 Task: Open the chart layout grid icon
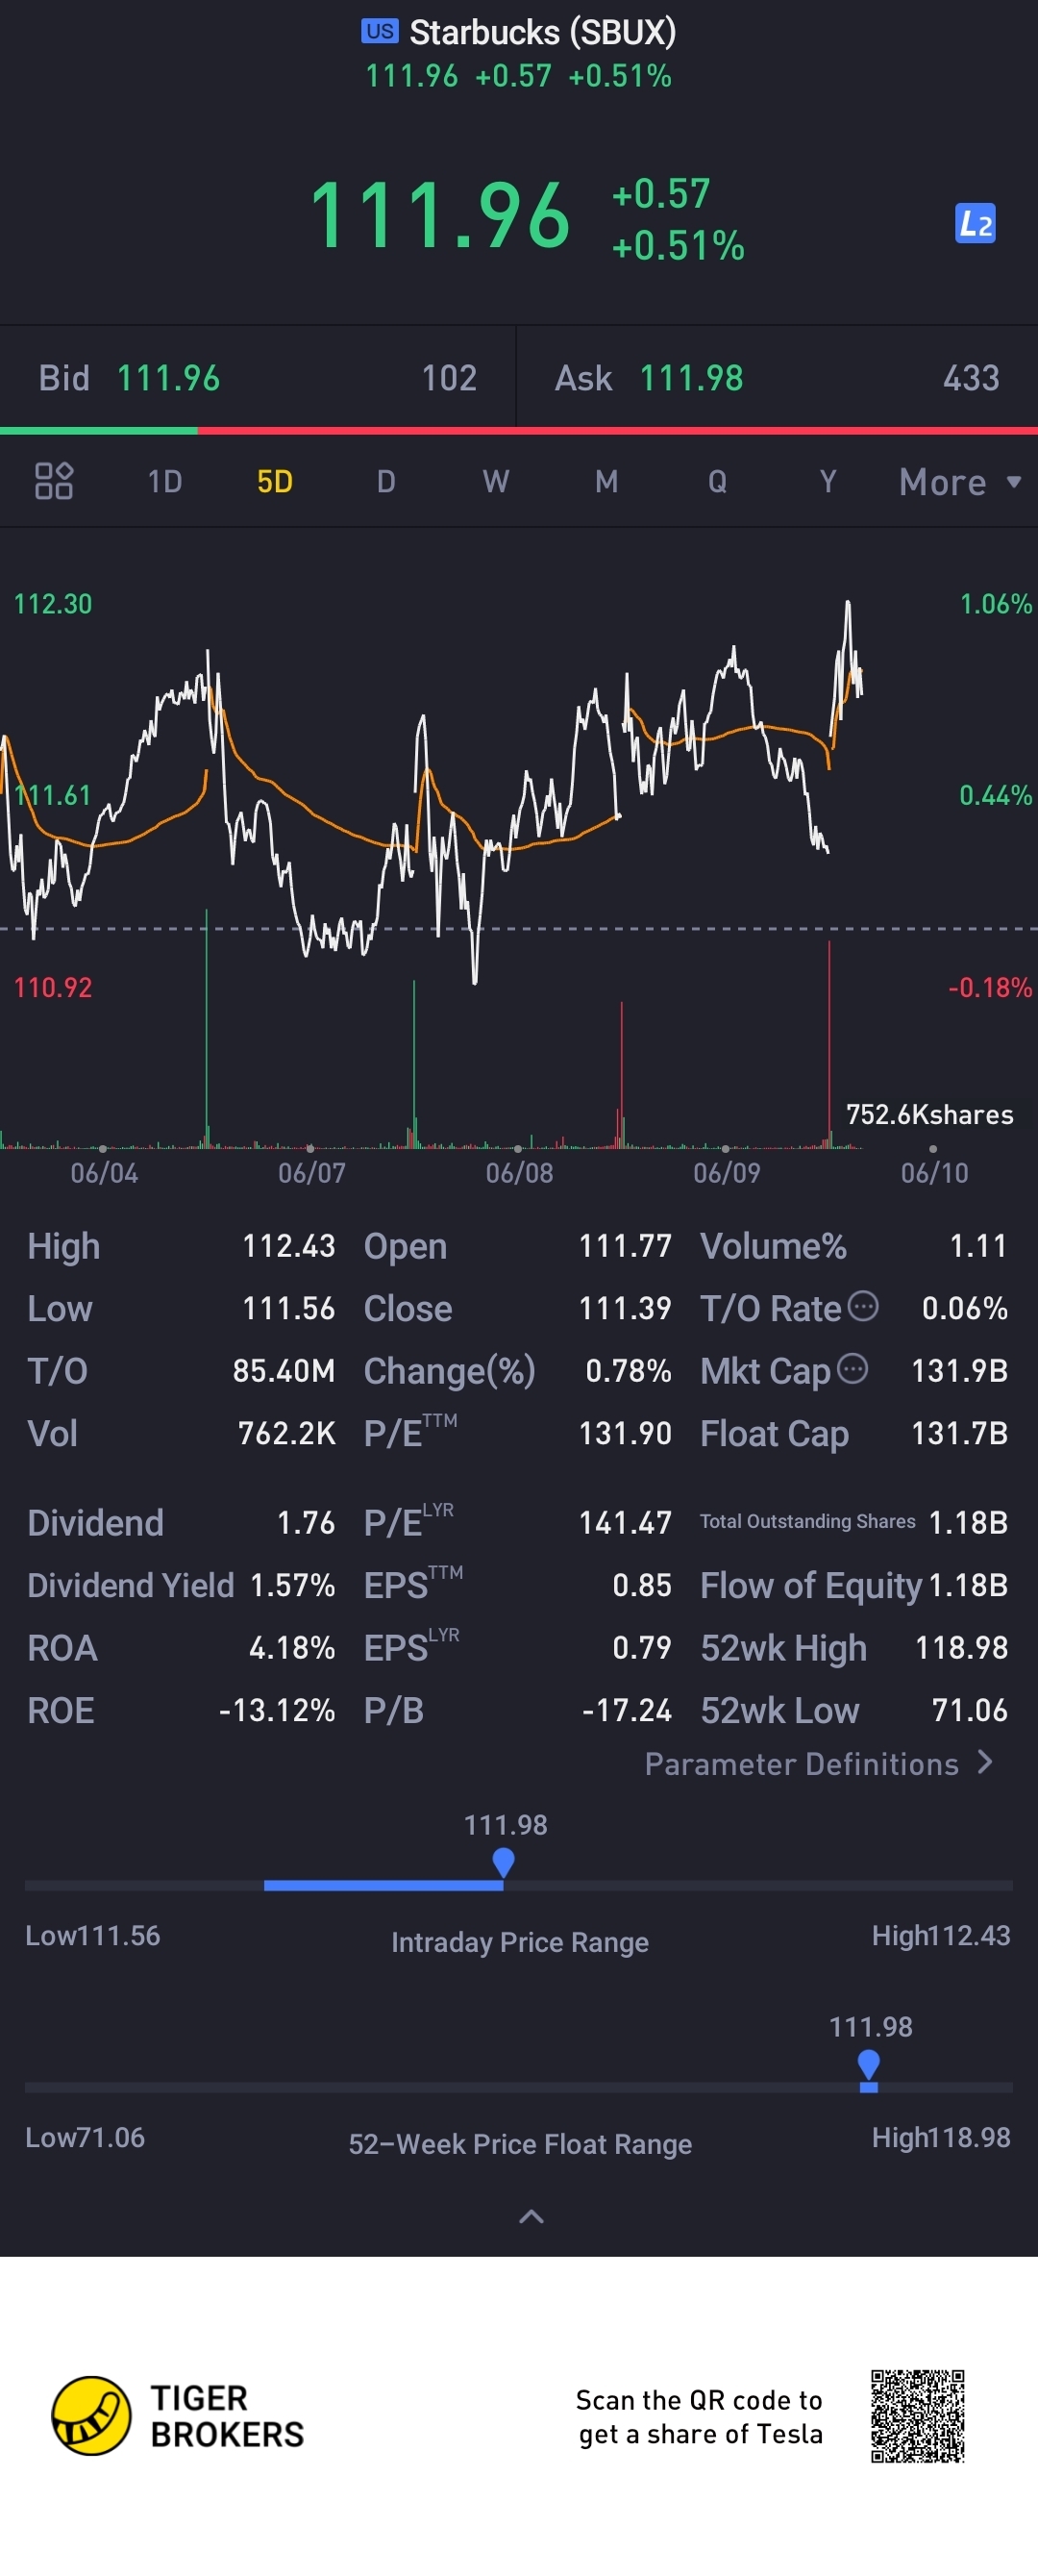(54, 481)
